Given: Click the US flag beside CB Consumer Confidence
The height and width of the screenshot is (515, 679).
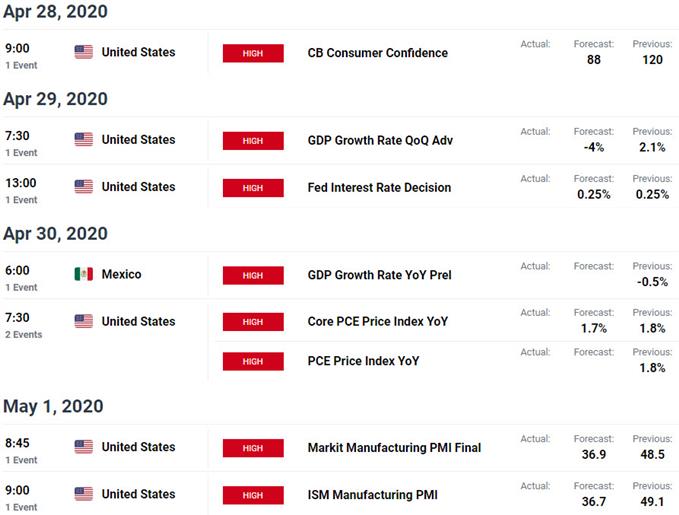Looking at the screenshot, I should pyautogui.click(x=84, y=52).
